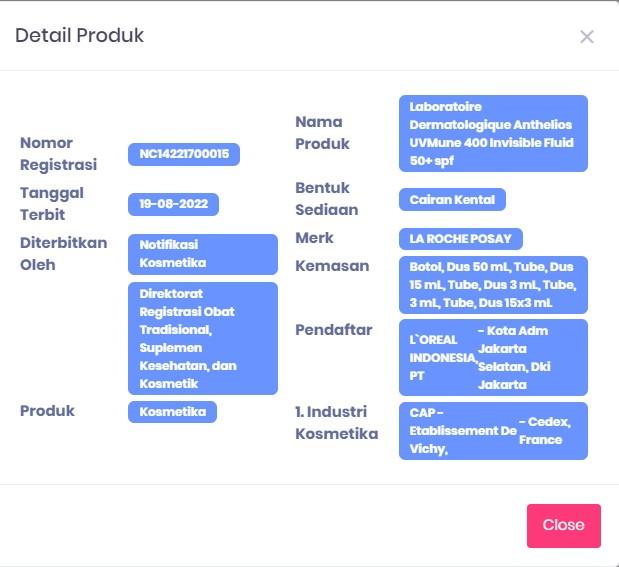This screenshot has height=567, width=619.
Task: Click the 1. Industri Kosmetika label
Action: [x=337, y=422]
